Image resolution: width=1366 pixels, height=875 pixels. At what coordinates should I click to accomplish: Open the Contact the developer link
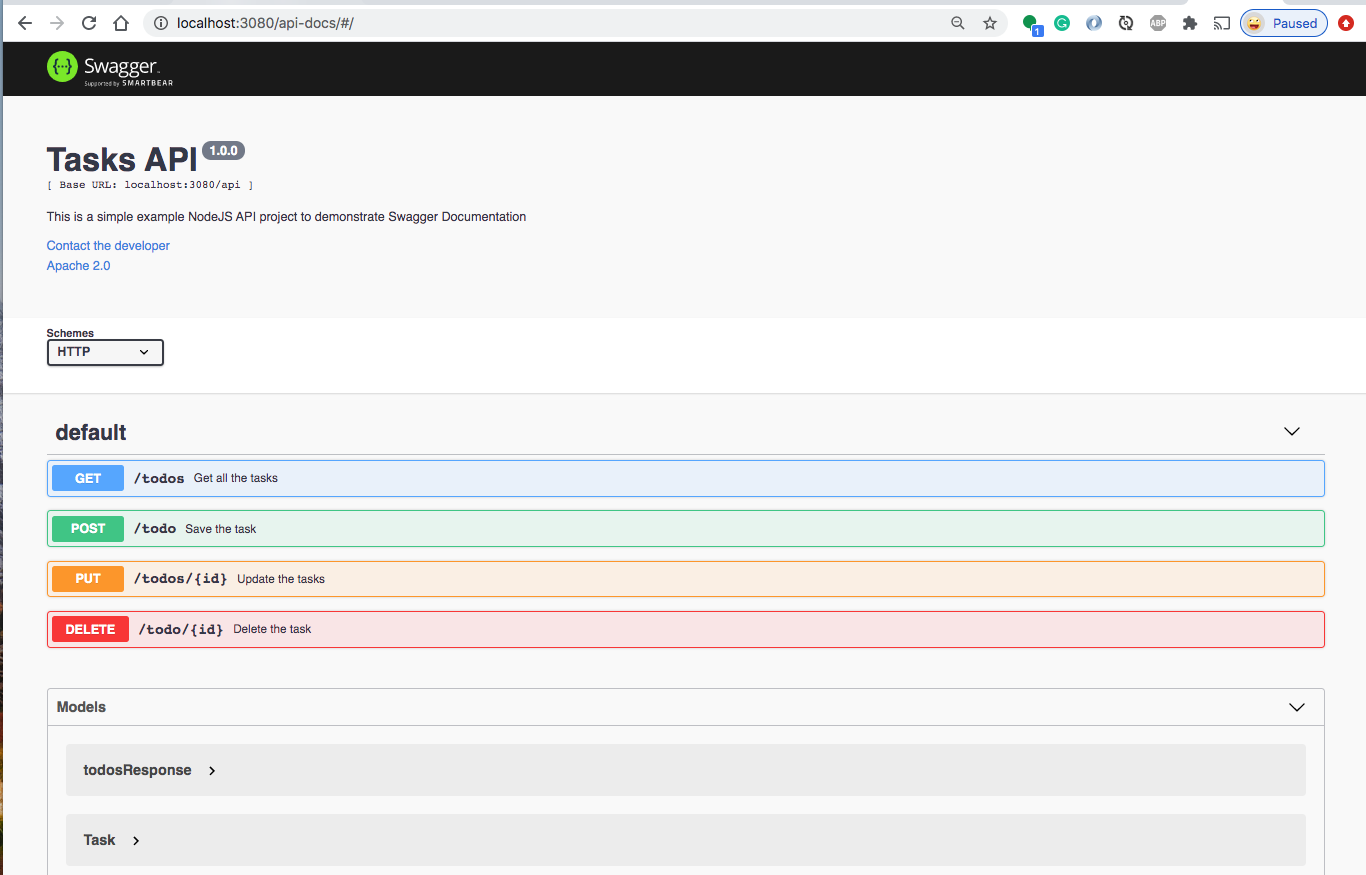click(108, 245)
